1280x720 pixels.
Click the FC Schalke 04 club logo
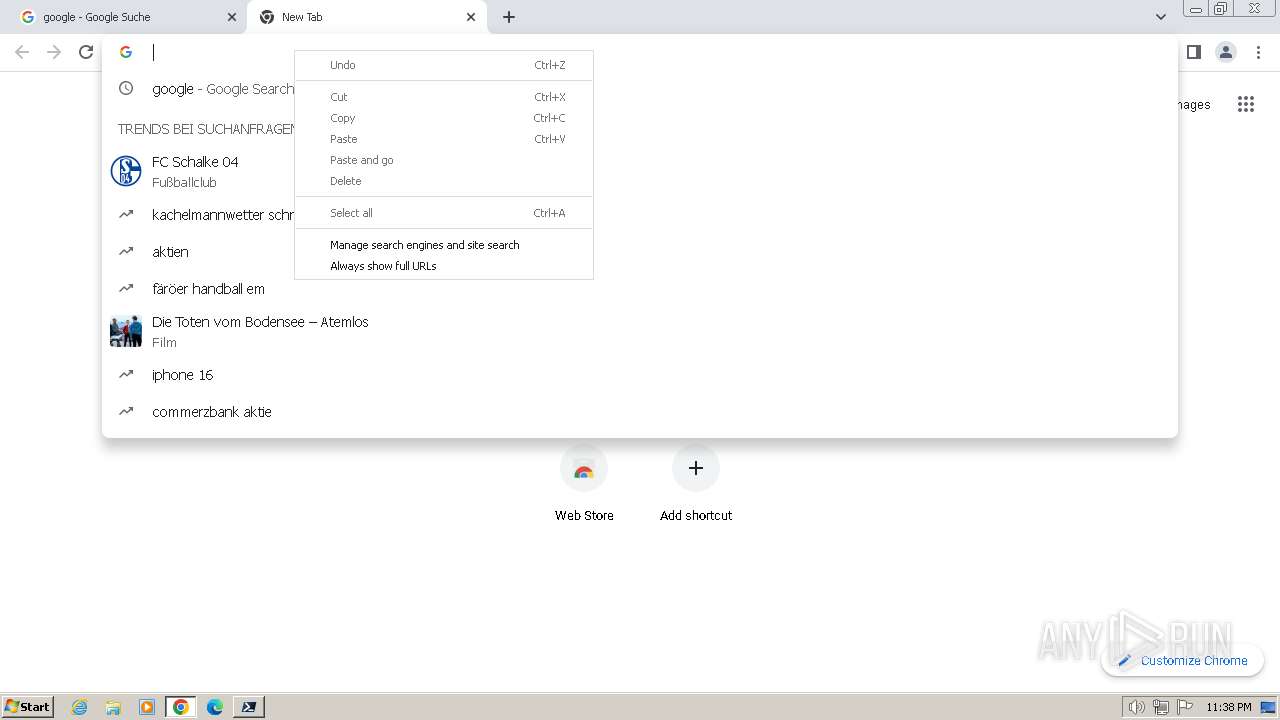tap(126, 171)
